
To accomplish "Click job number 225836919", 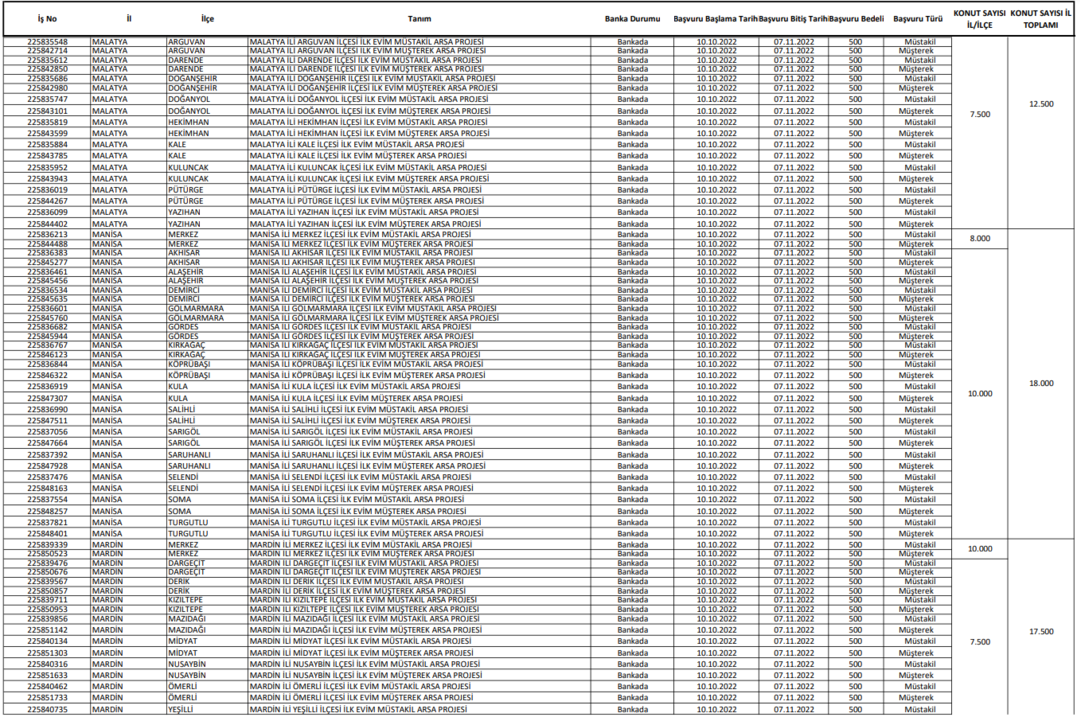I will point(48,386).
